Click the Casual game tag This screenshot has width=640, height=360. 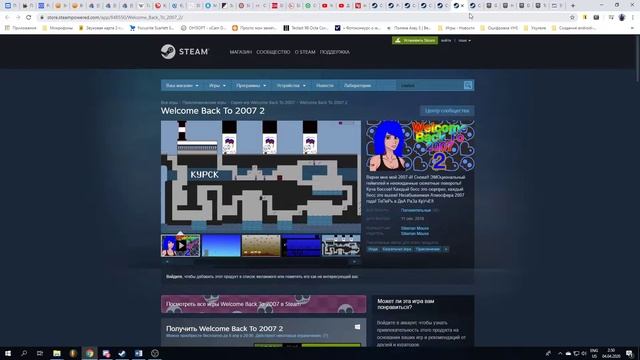396,249
